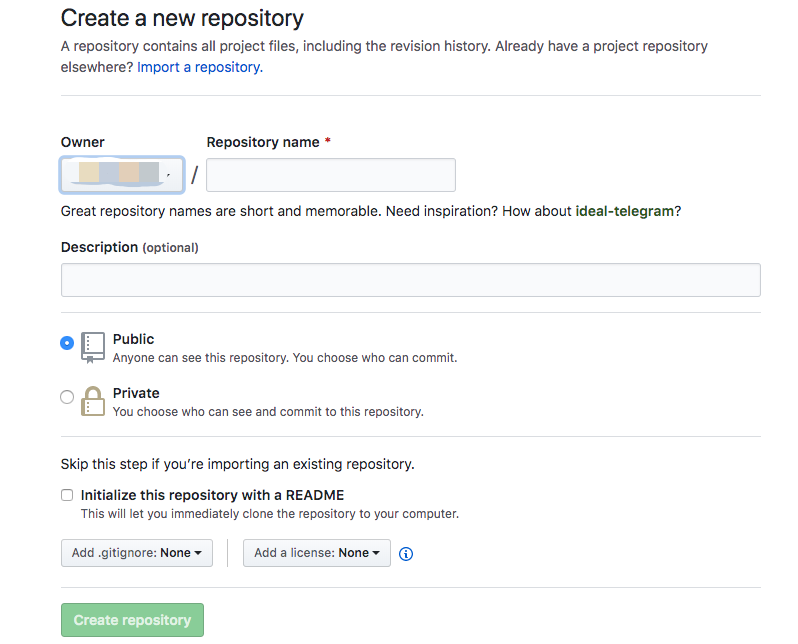Click the info icon beside license dropdown
This screenshot has width=798, height=644.
point(406,554)
